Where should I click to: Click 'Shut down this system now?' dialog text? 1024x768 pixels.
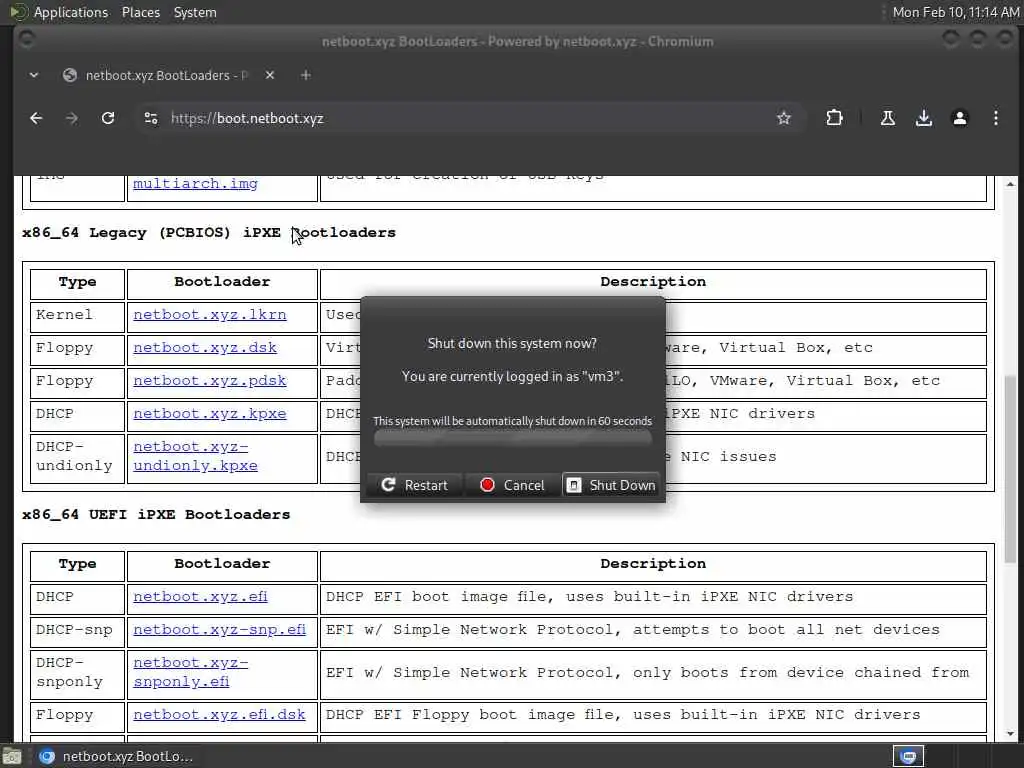512,344
